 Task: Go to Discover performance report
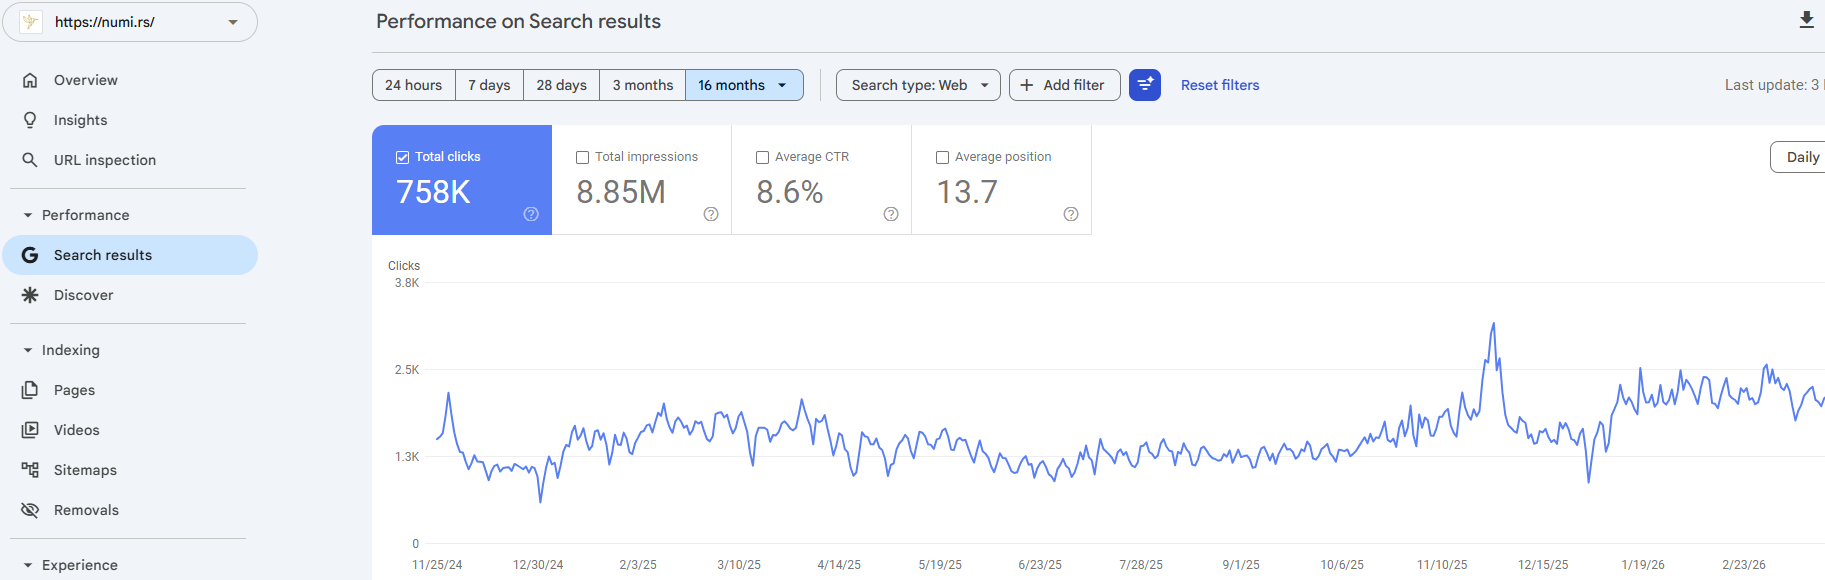pyautogui.click(x=83, y=295)
